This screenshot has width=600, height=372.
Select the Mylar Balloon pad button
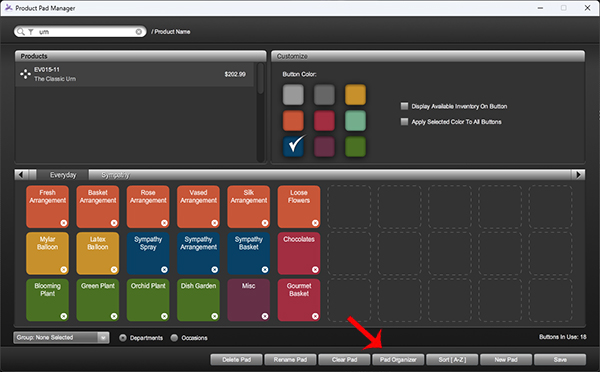tap(47, 253)
